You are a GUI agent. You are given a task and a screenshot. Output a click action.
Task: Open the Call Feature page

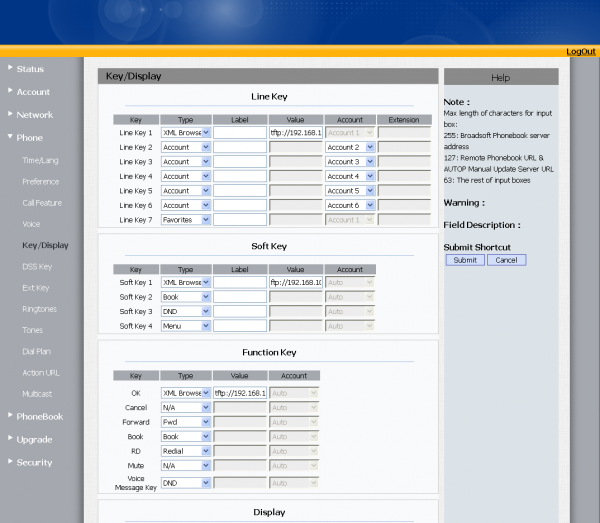[x=42, y=203]
